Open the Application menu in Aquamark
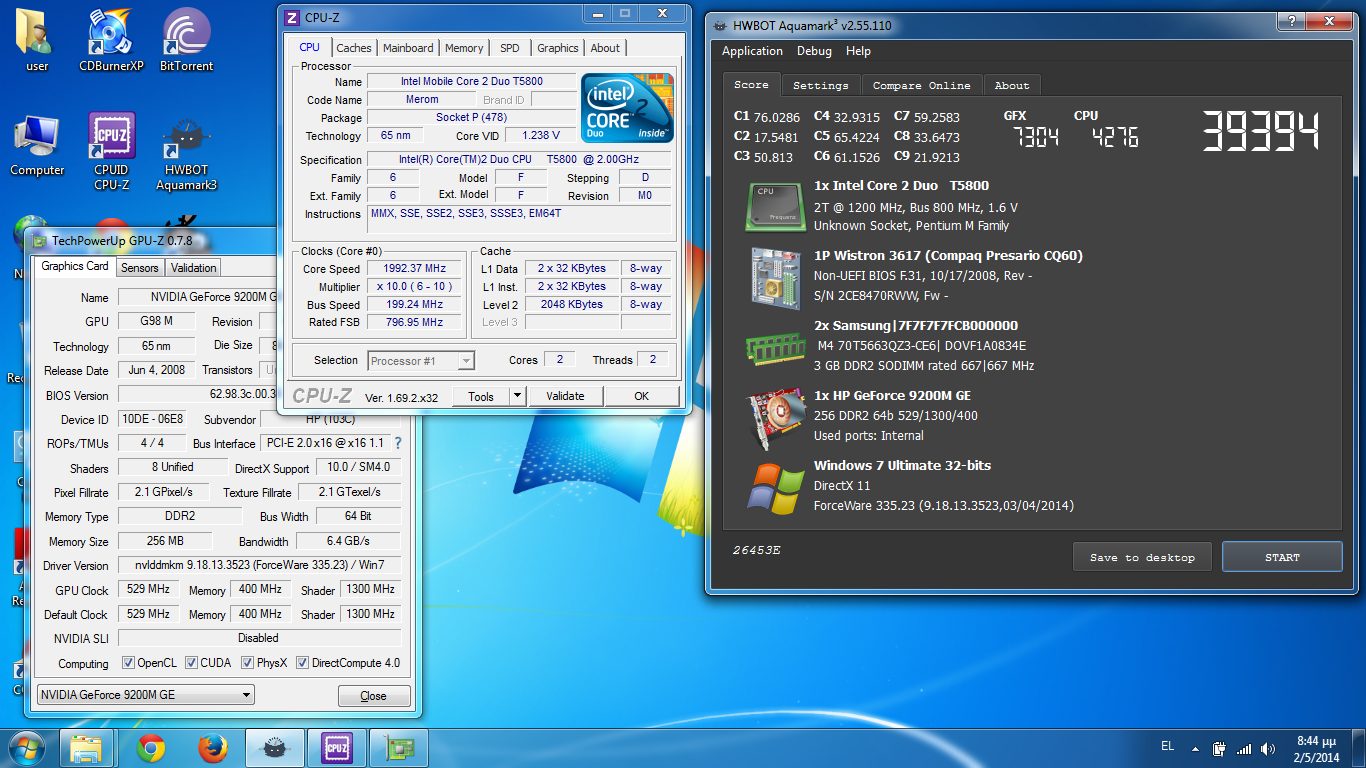The height and width of the screenshot is (768, 1366). coord(752,51)
